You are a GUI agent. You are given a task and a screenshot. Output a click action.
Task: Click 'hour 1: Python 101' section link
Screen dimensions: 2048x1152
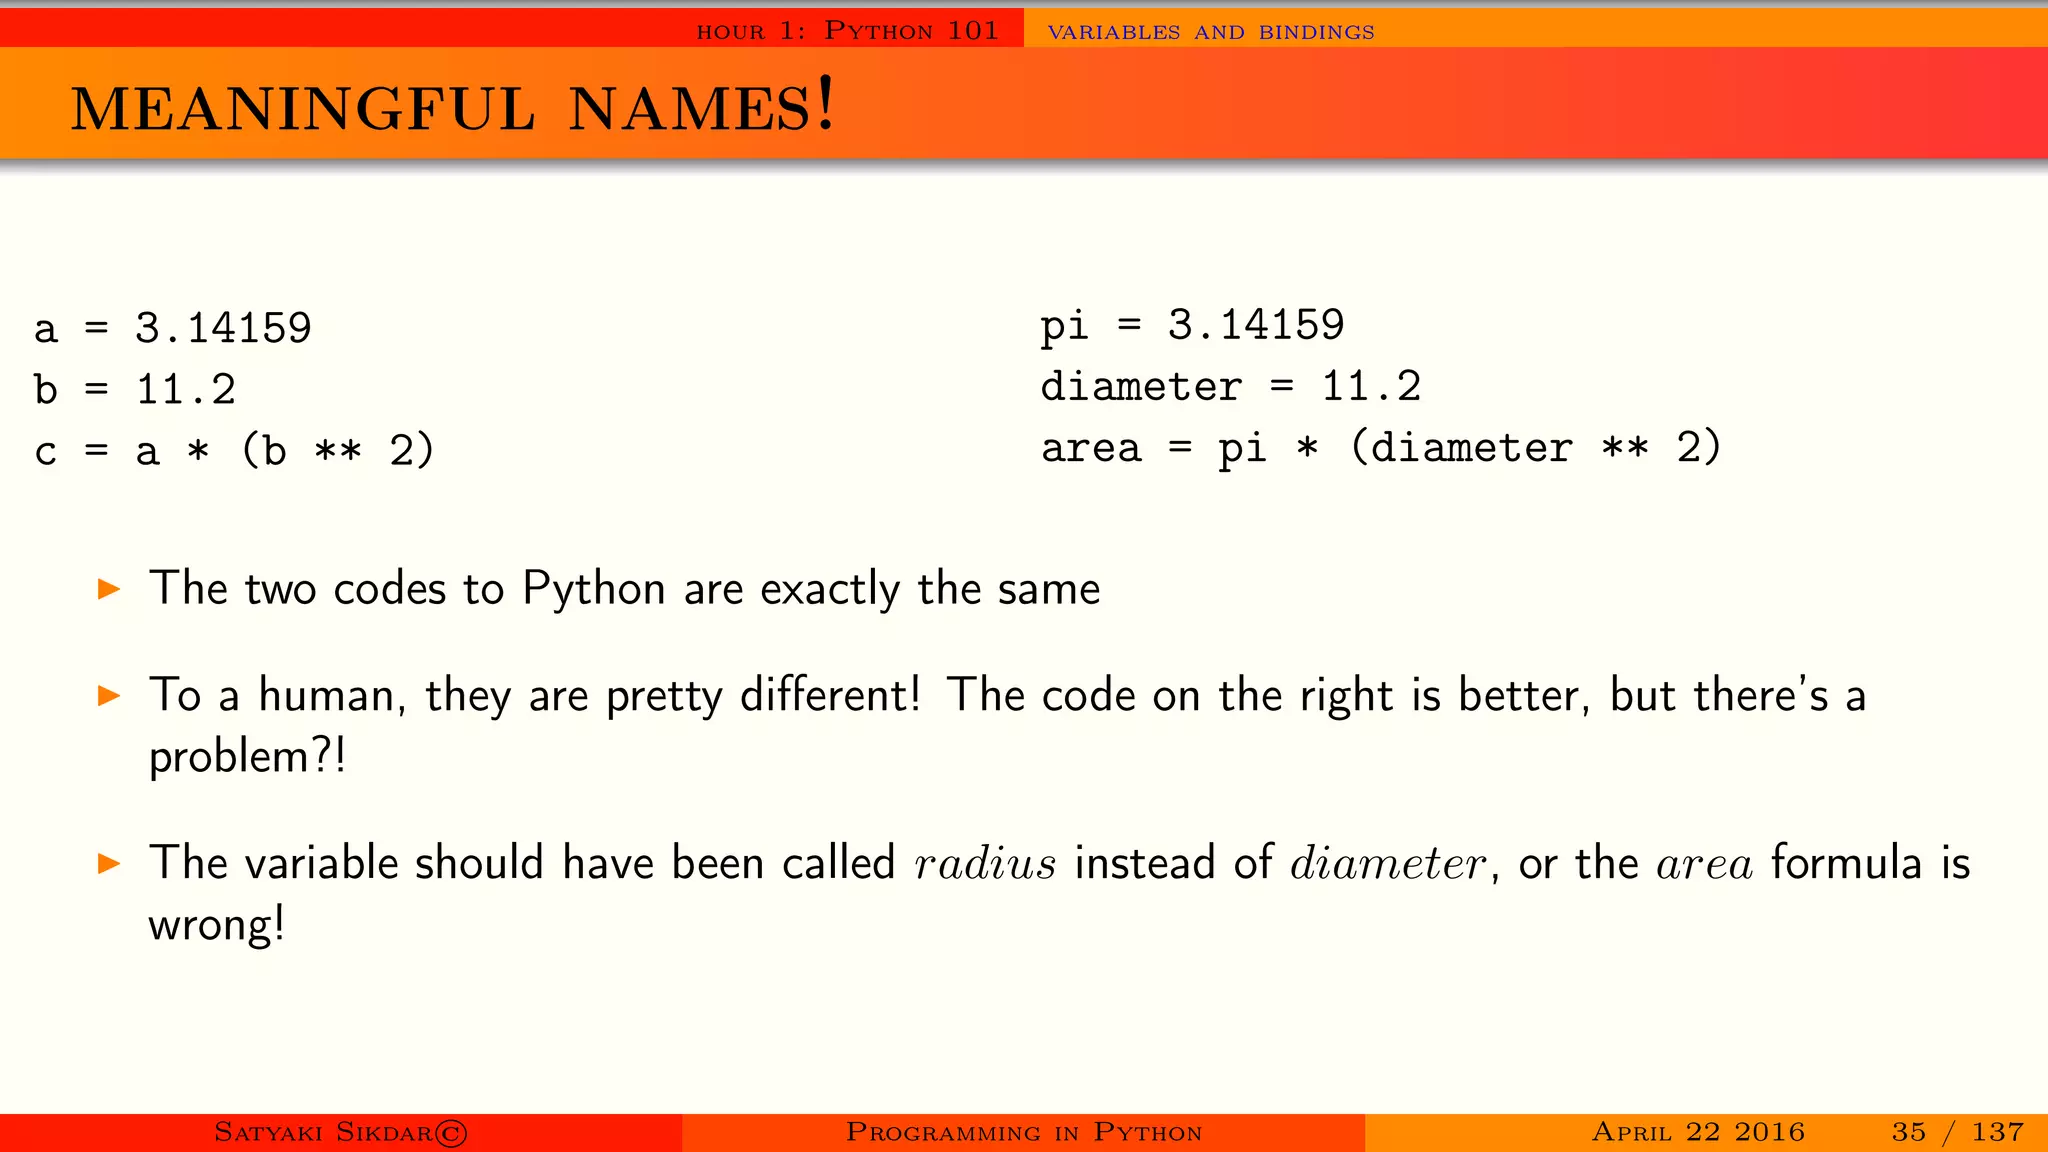pos(847,31)
